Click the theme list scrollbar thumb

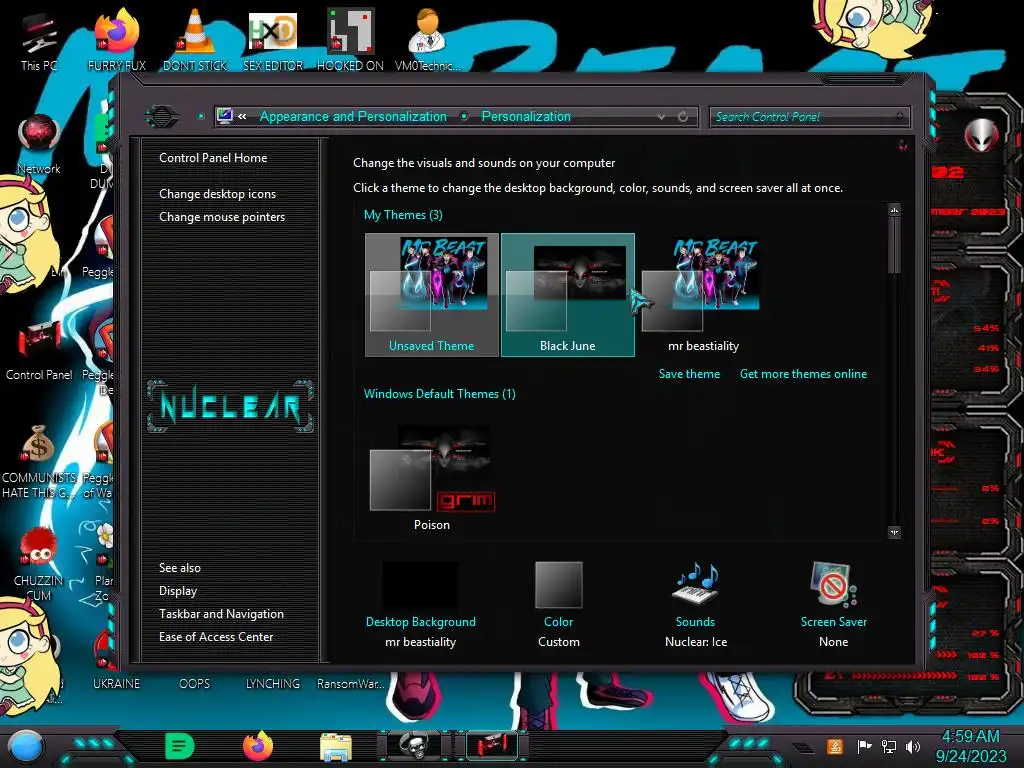point(895,246)
